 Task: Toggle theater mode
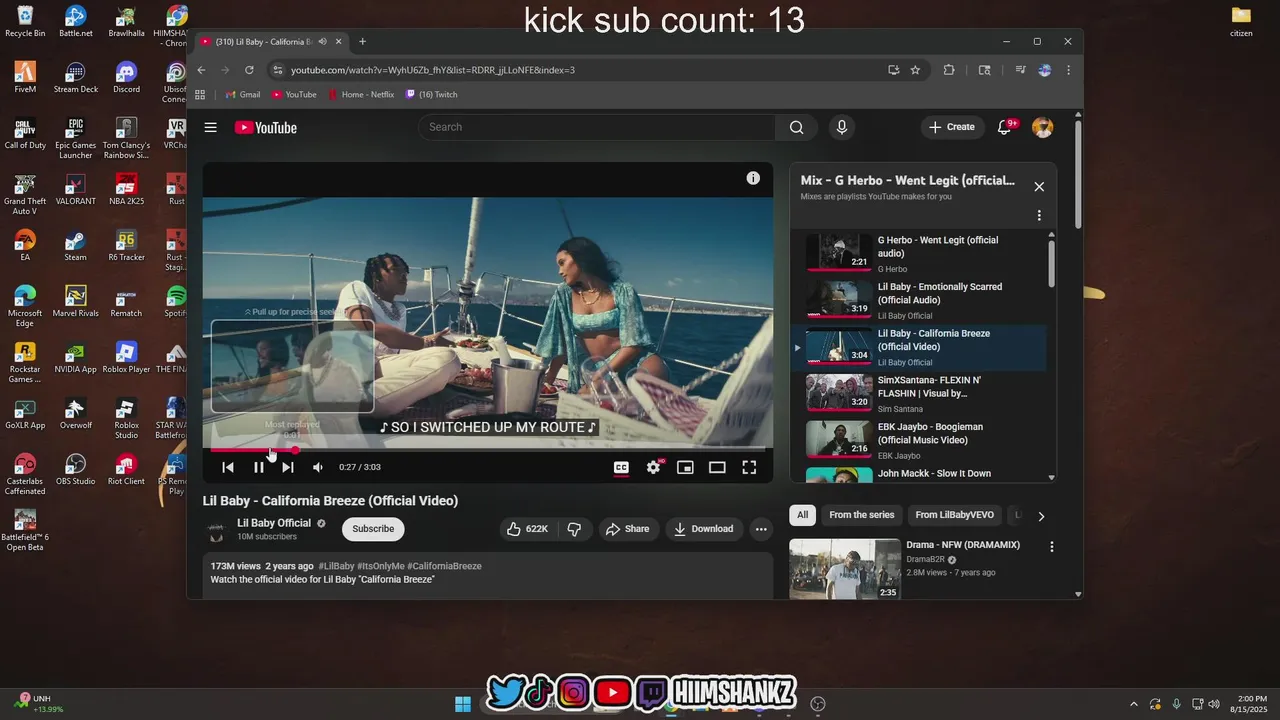717,467
